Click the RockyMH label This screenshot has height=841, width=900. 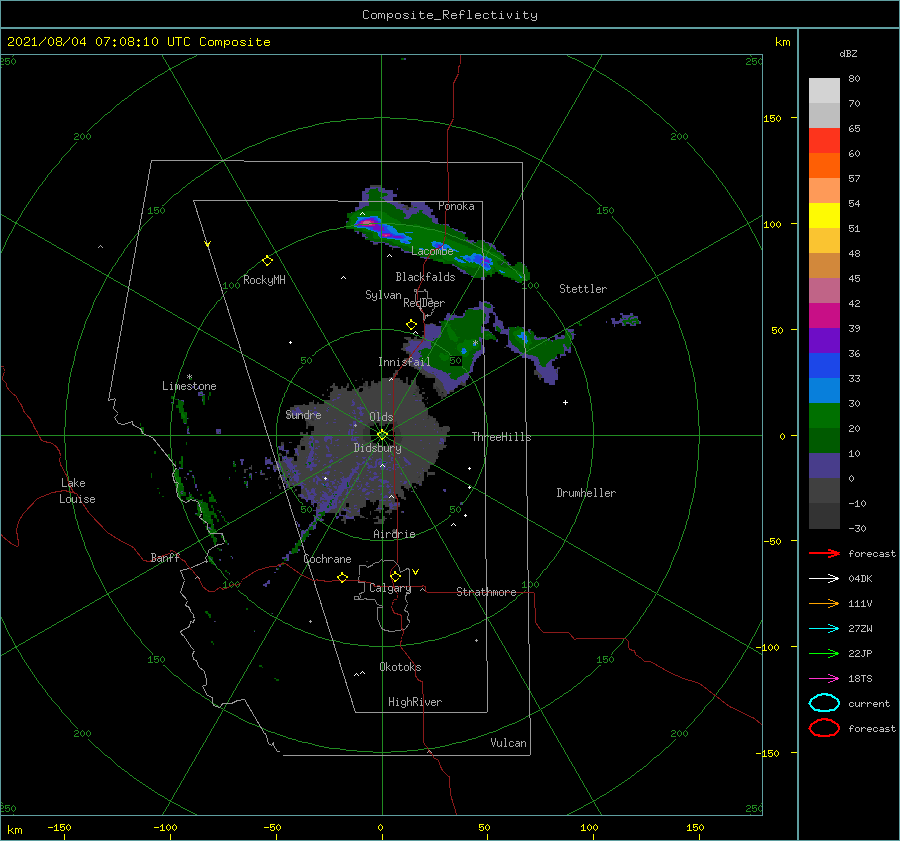click(x=264, y=280)
